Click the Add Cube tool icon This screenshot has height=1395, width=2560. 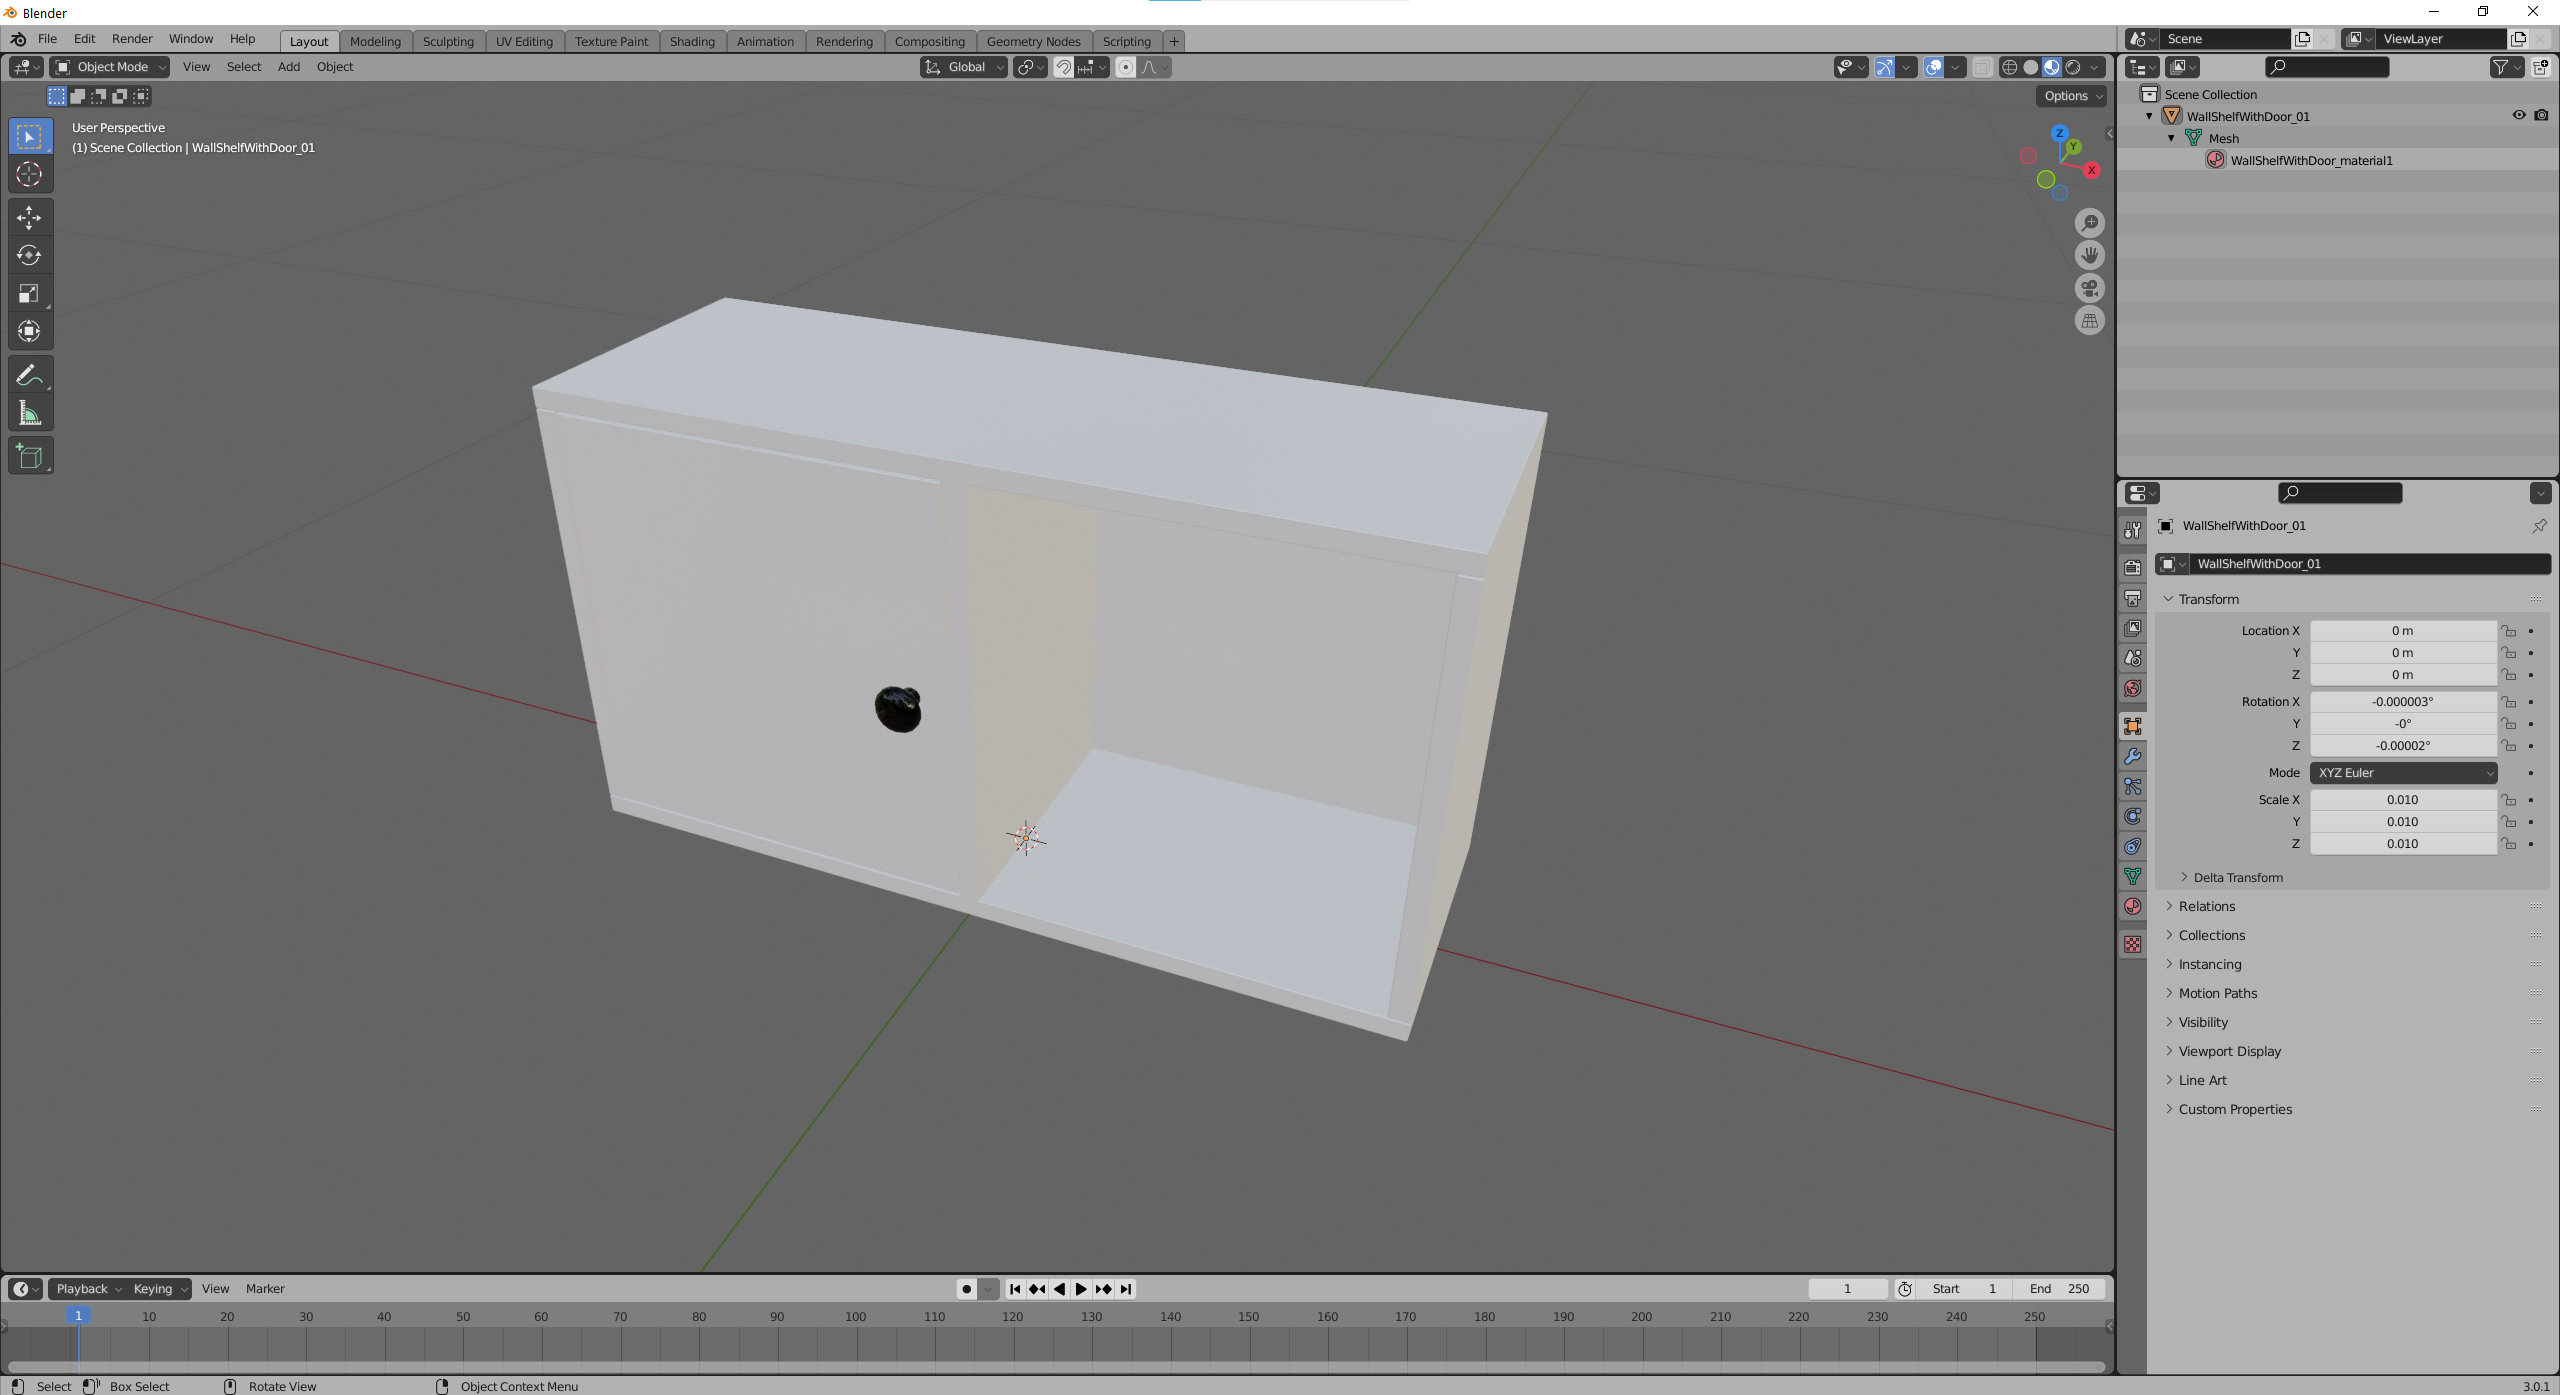[x=29, y=456]
